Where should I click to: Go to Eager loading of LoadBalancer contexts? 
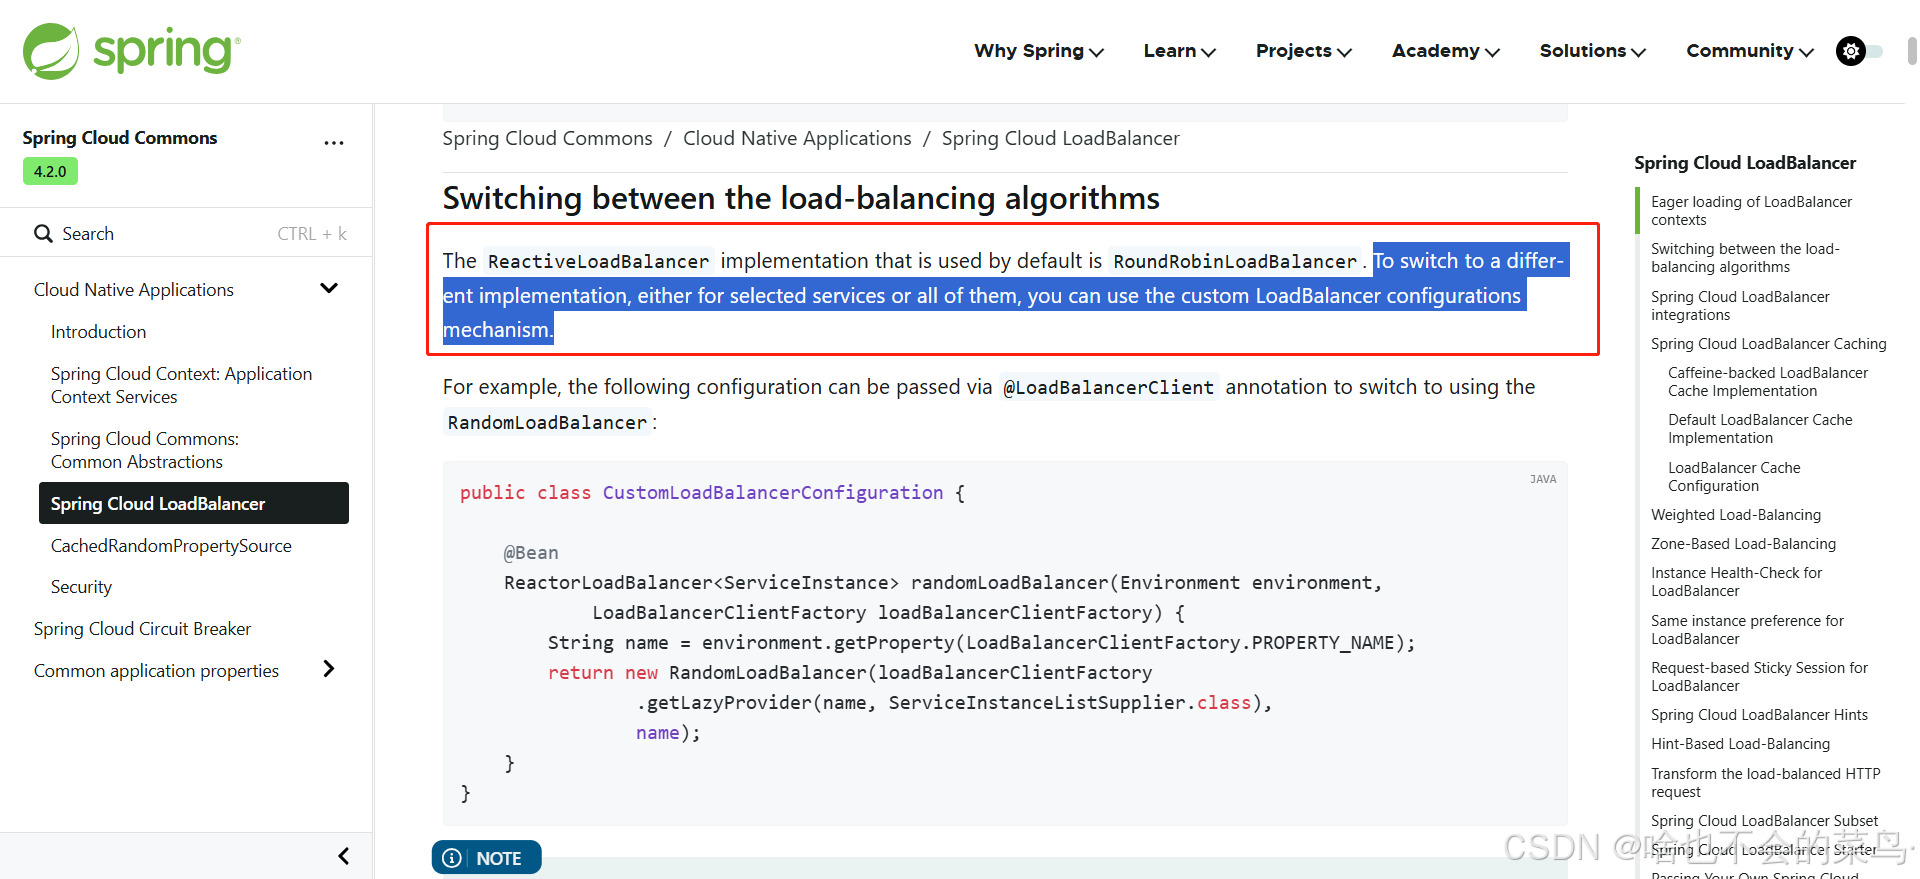click(x=1751, y=211)
